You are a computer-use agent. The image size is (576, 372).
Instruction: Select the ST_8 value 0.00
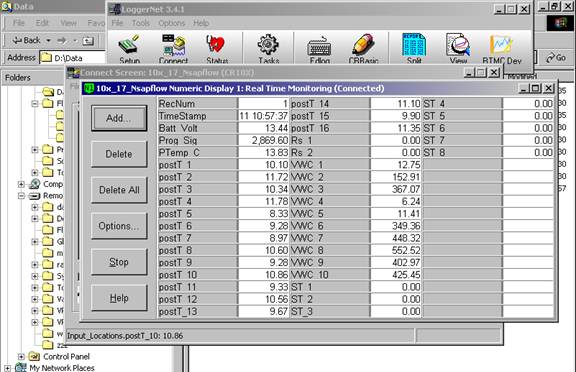tap(528, 152)
